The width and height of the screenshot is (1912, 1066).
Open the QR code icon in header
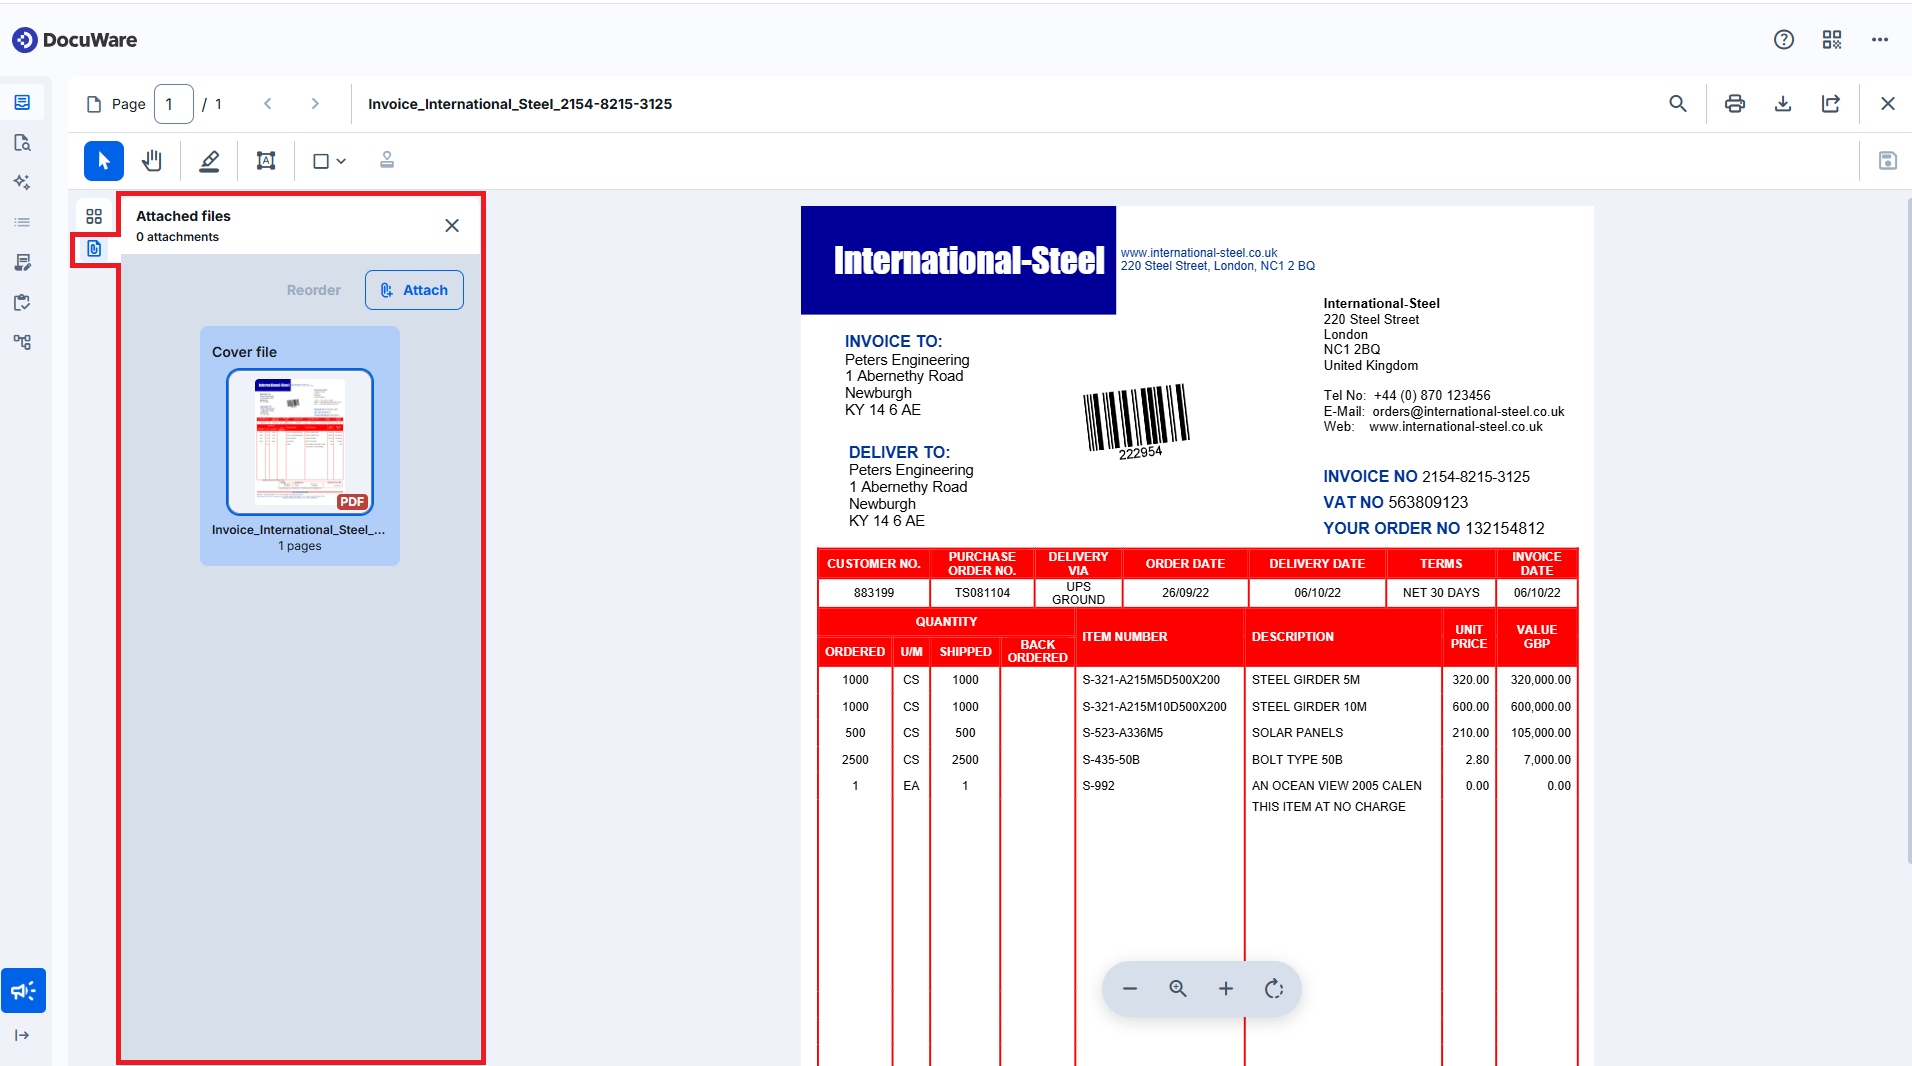pos(1832,40)
